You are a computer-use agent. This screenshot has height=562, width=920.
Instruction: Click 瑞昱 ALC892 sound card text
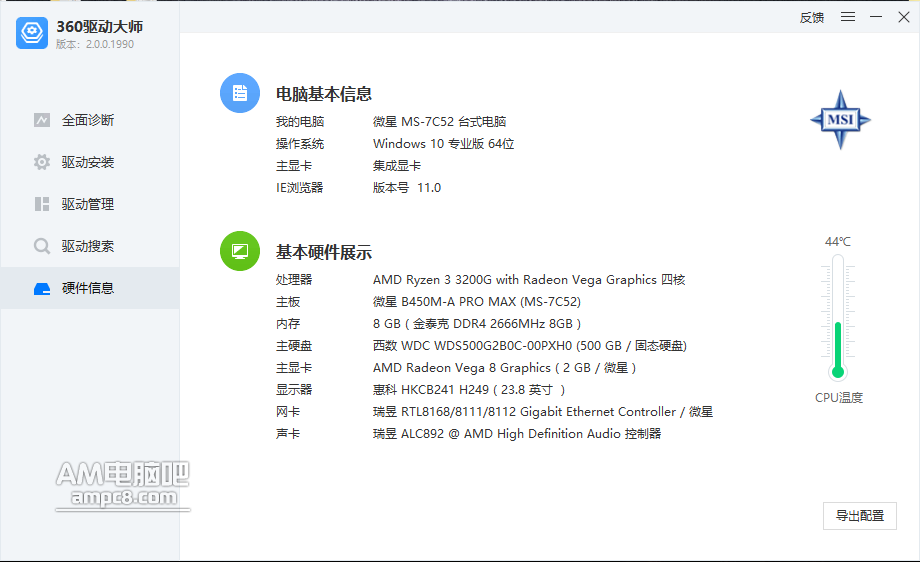click(x=517, y=434)
